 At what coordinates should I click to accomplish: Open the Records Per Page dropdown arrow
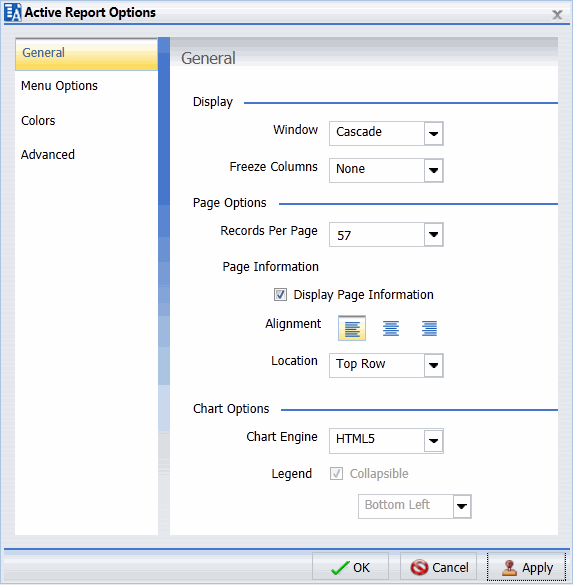[x=433, y=234]
